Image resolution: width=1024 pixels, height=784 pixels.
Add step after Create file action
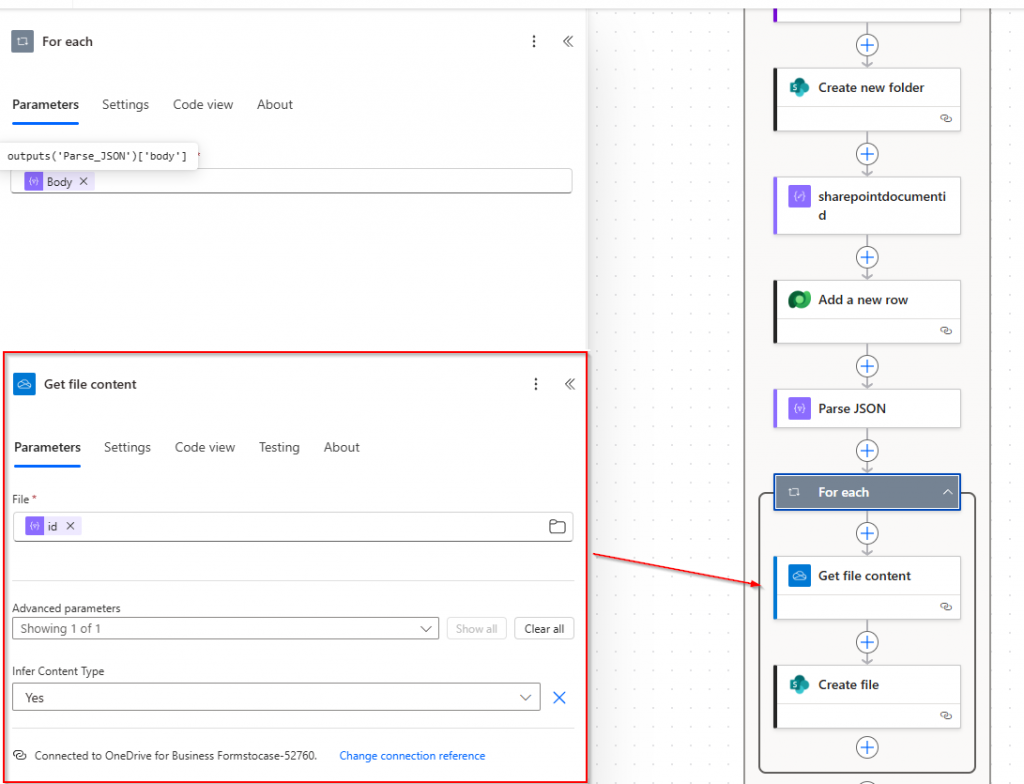(867, 747)
